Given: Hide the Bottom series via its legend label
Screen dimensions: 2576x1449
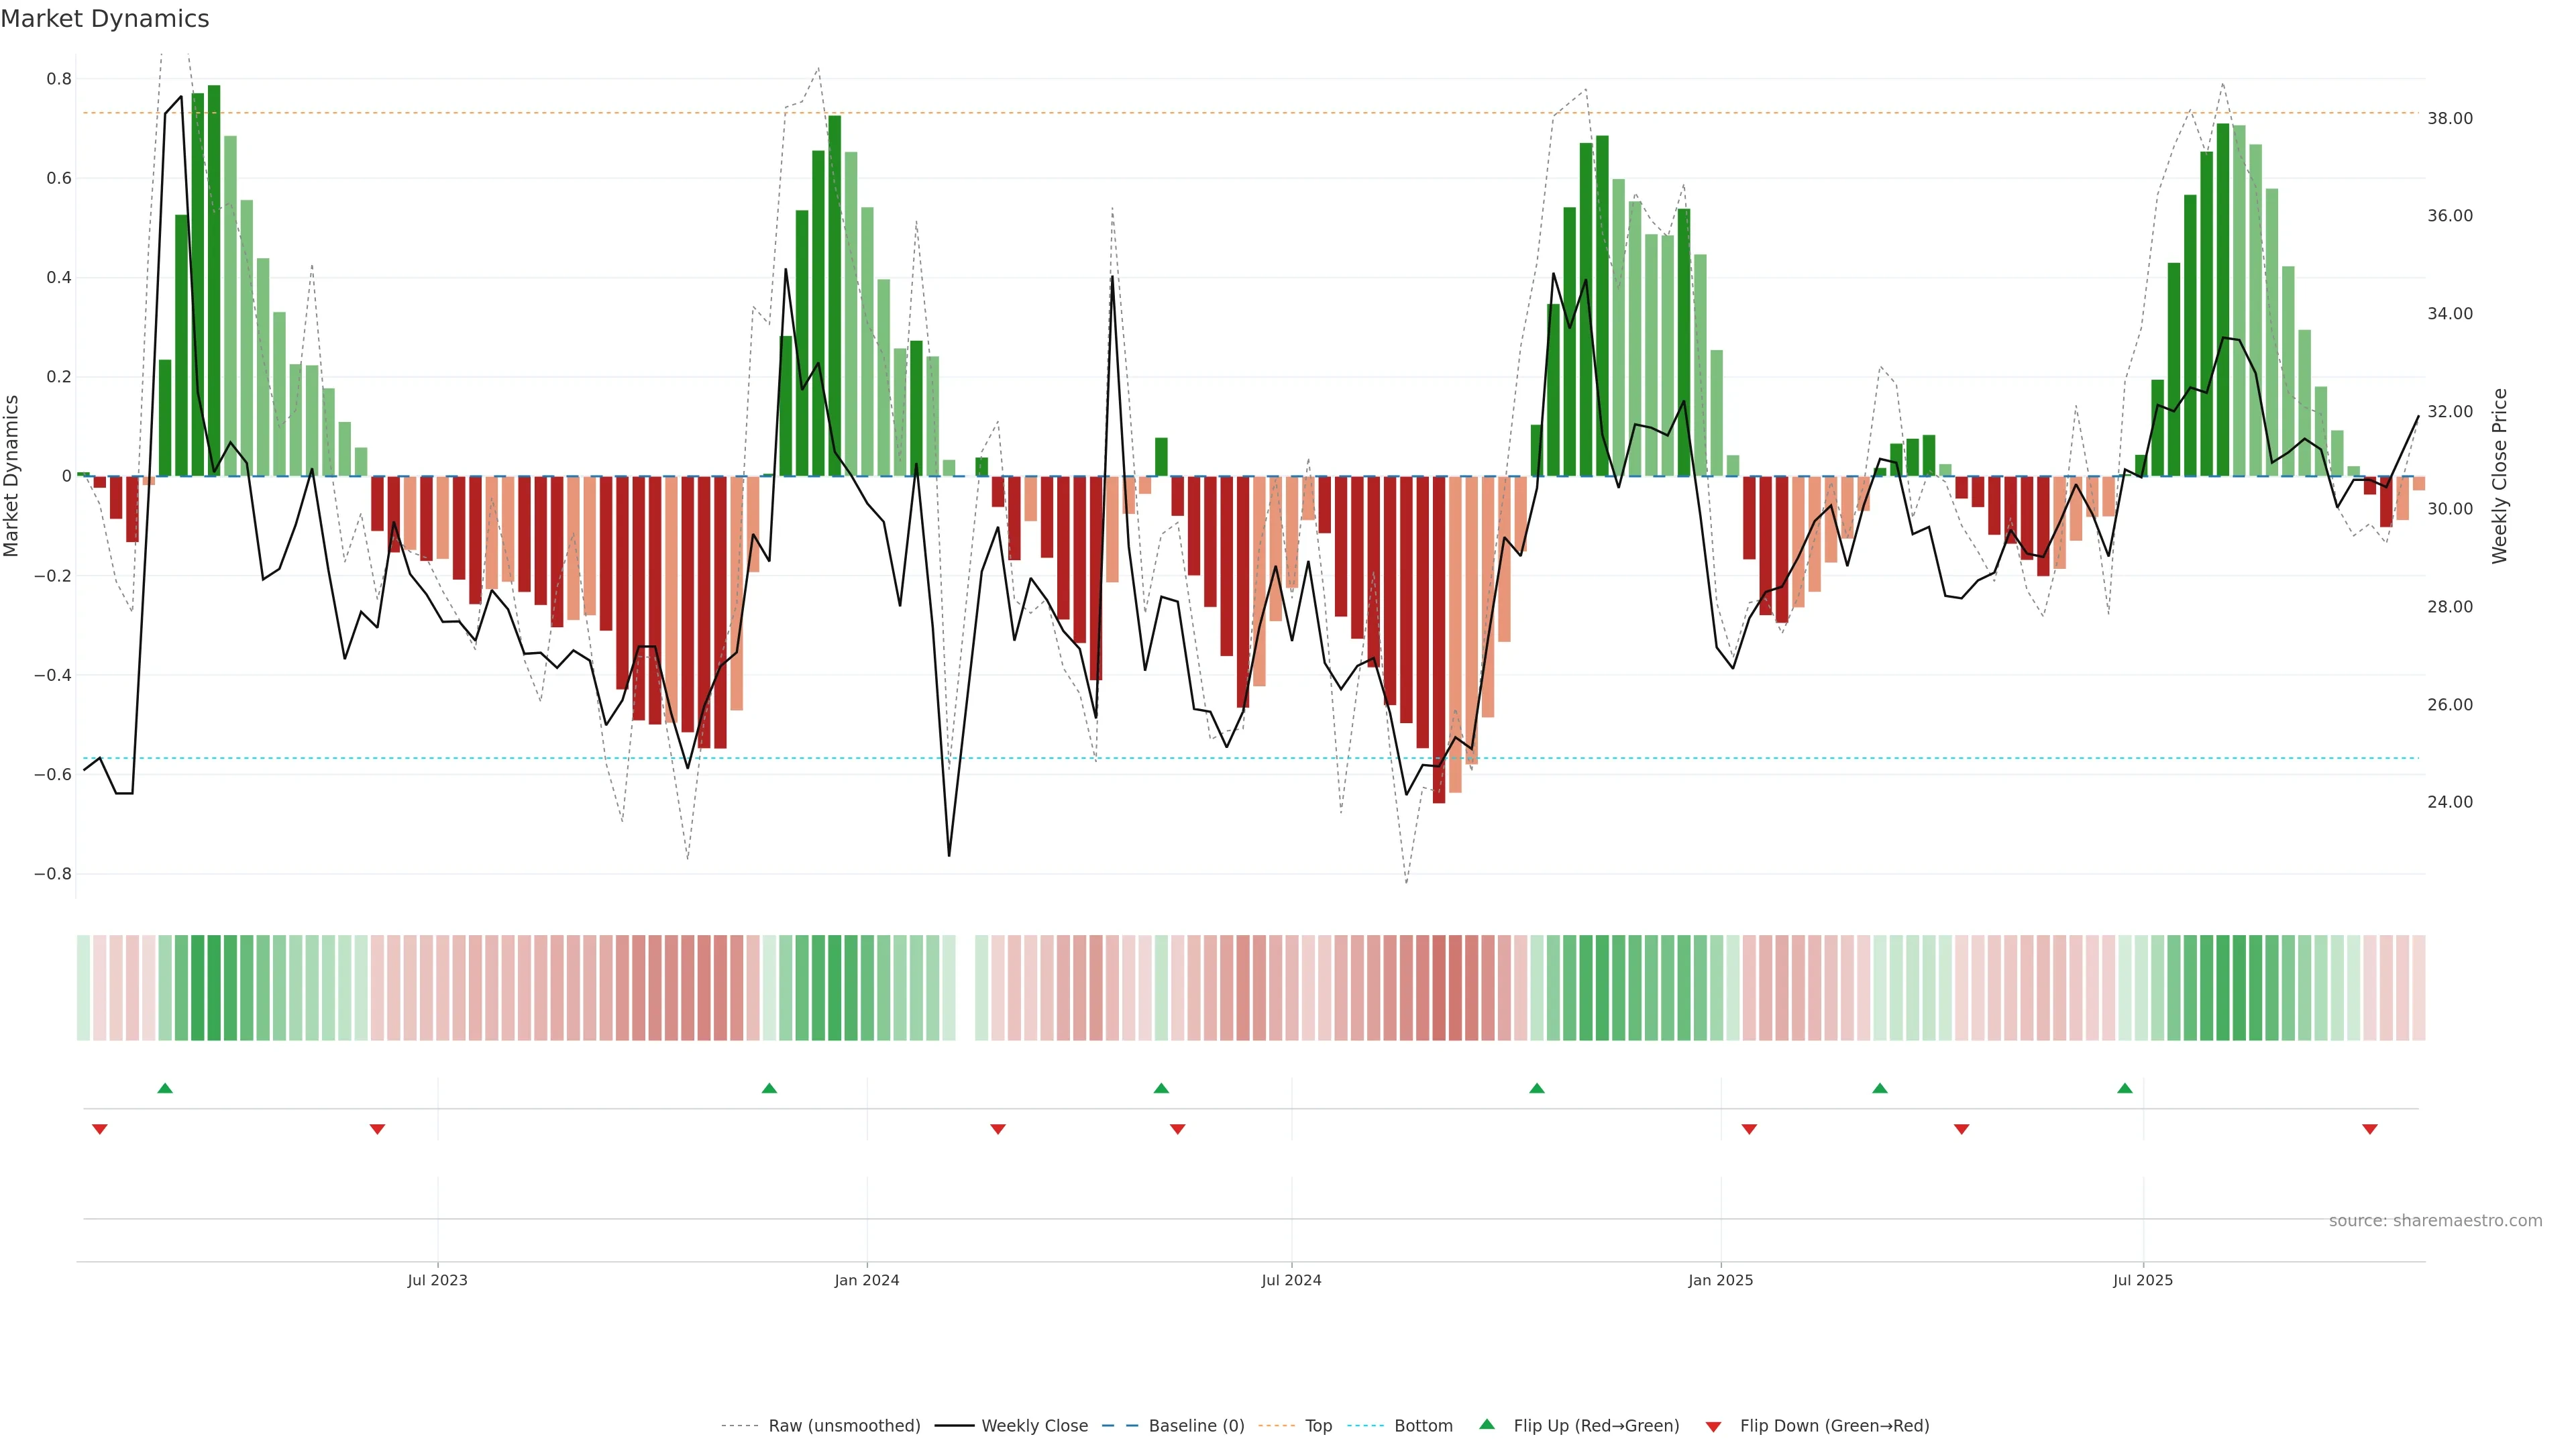Looking at the screenshot, I should pos(1423,1426).
